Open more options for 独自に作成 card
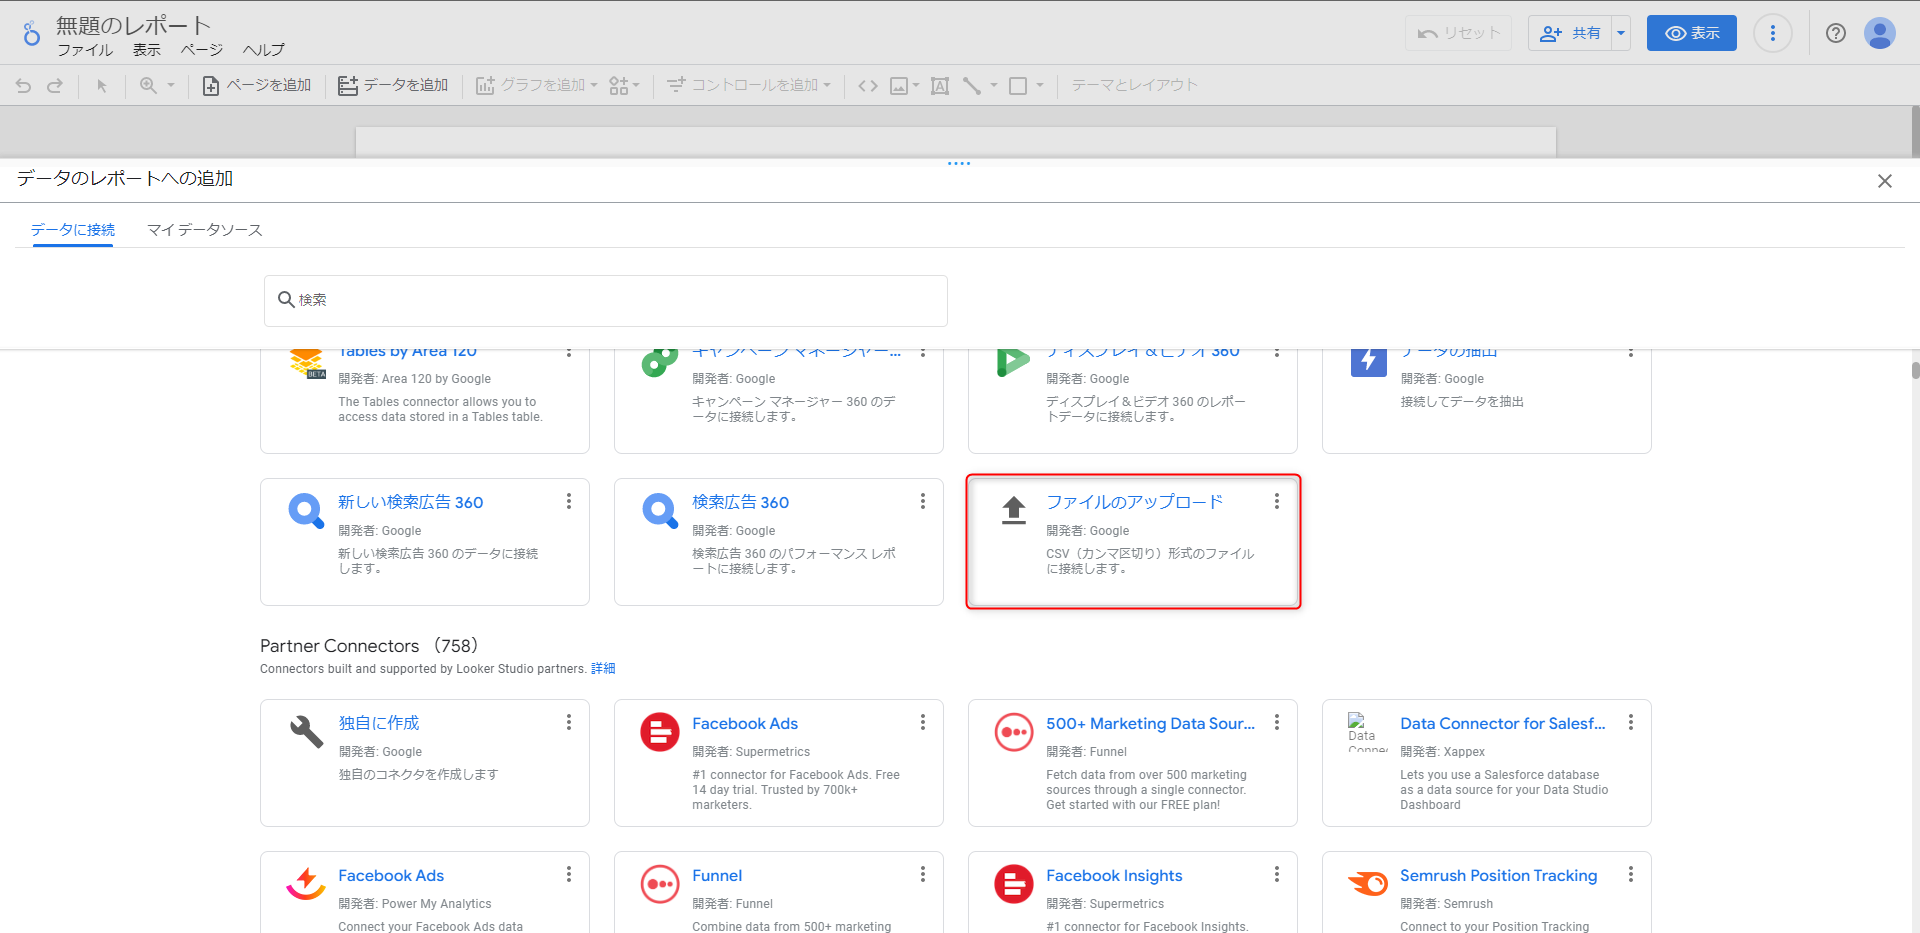 point(569,722)
